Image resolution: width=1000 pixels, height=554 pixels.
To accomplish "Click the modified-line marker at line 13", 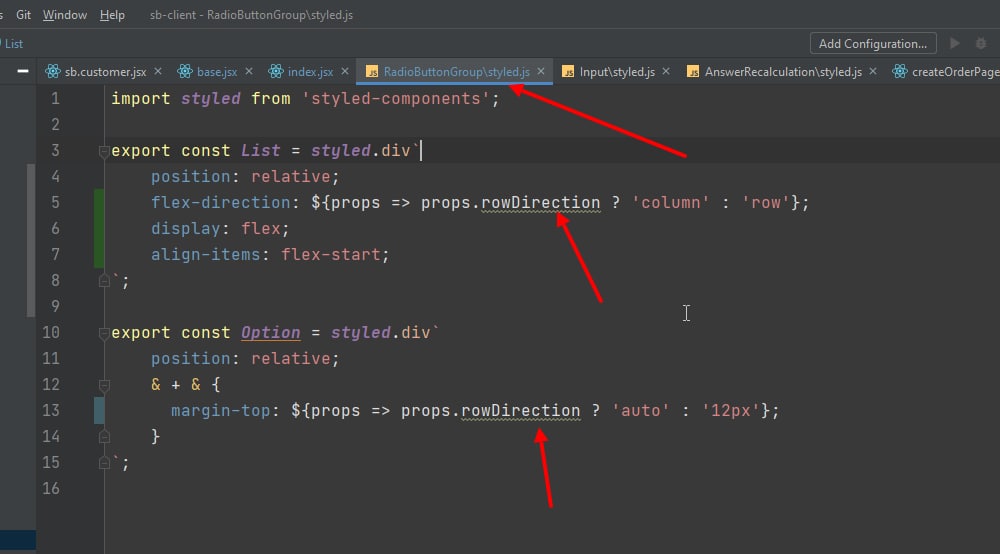I will (99, 410).
